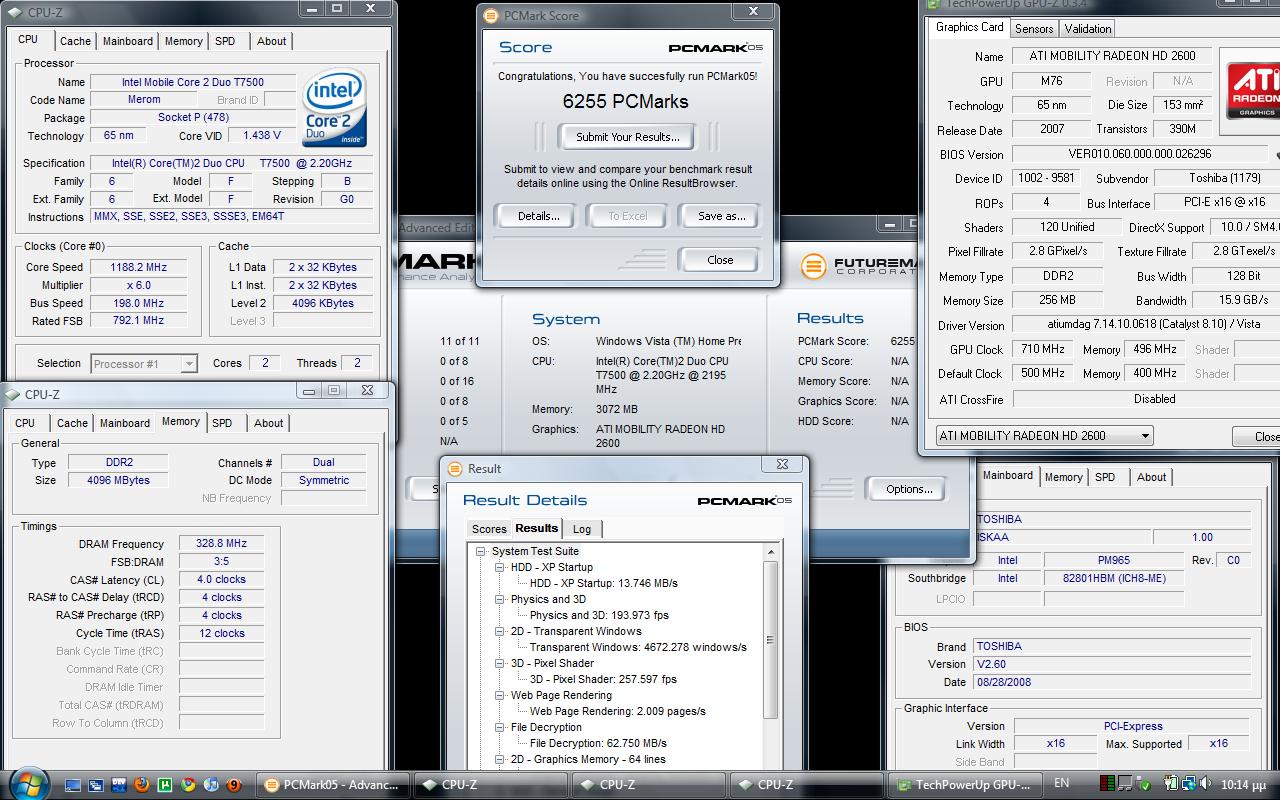
Task: Collapse the System Test Suite tree node
Action: [481, 551]
